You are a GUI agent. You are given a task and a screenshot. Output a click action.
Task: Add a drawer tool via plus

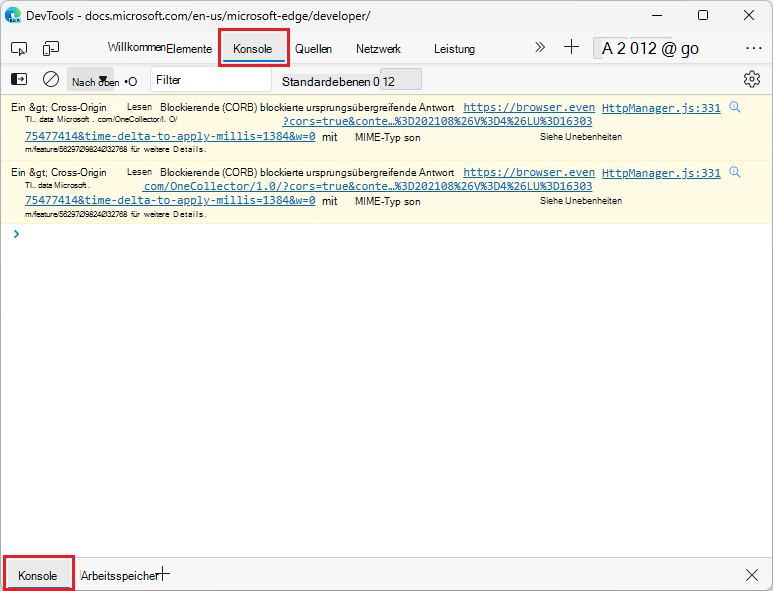tap(164, 574)
